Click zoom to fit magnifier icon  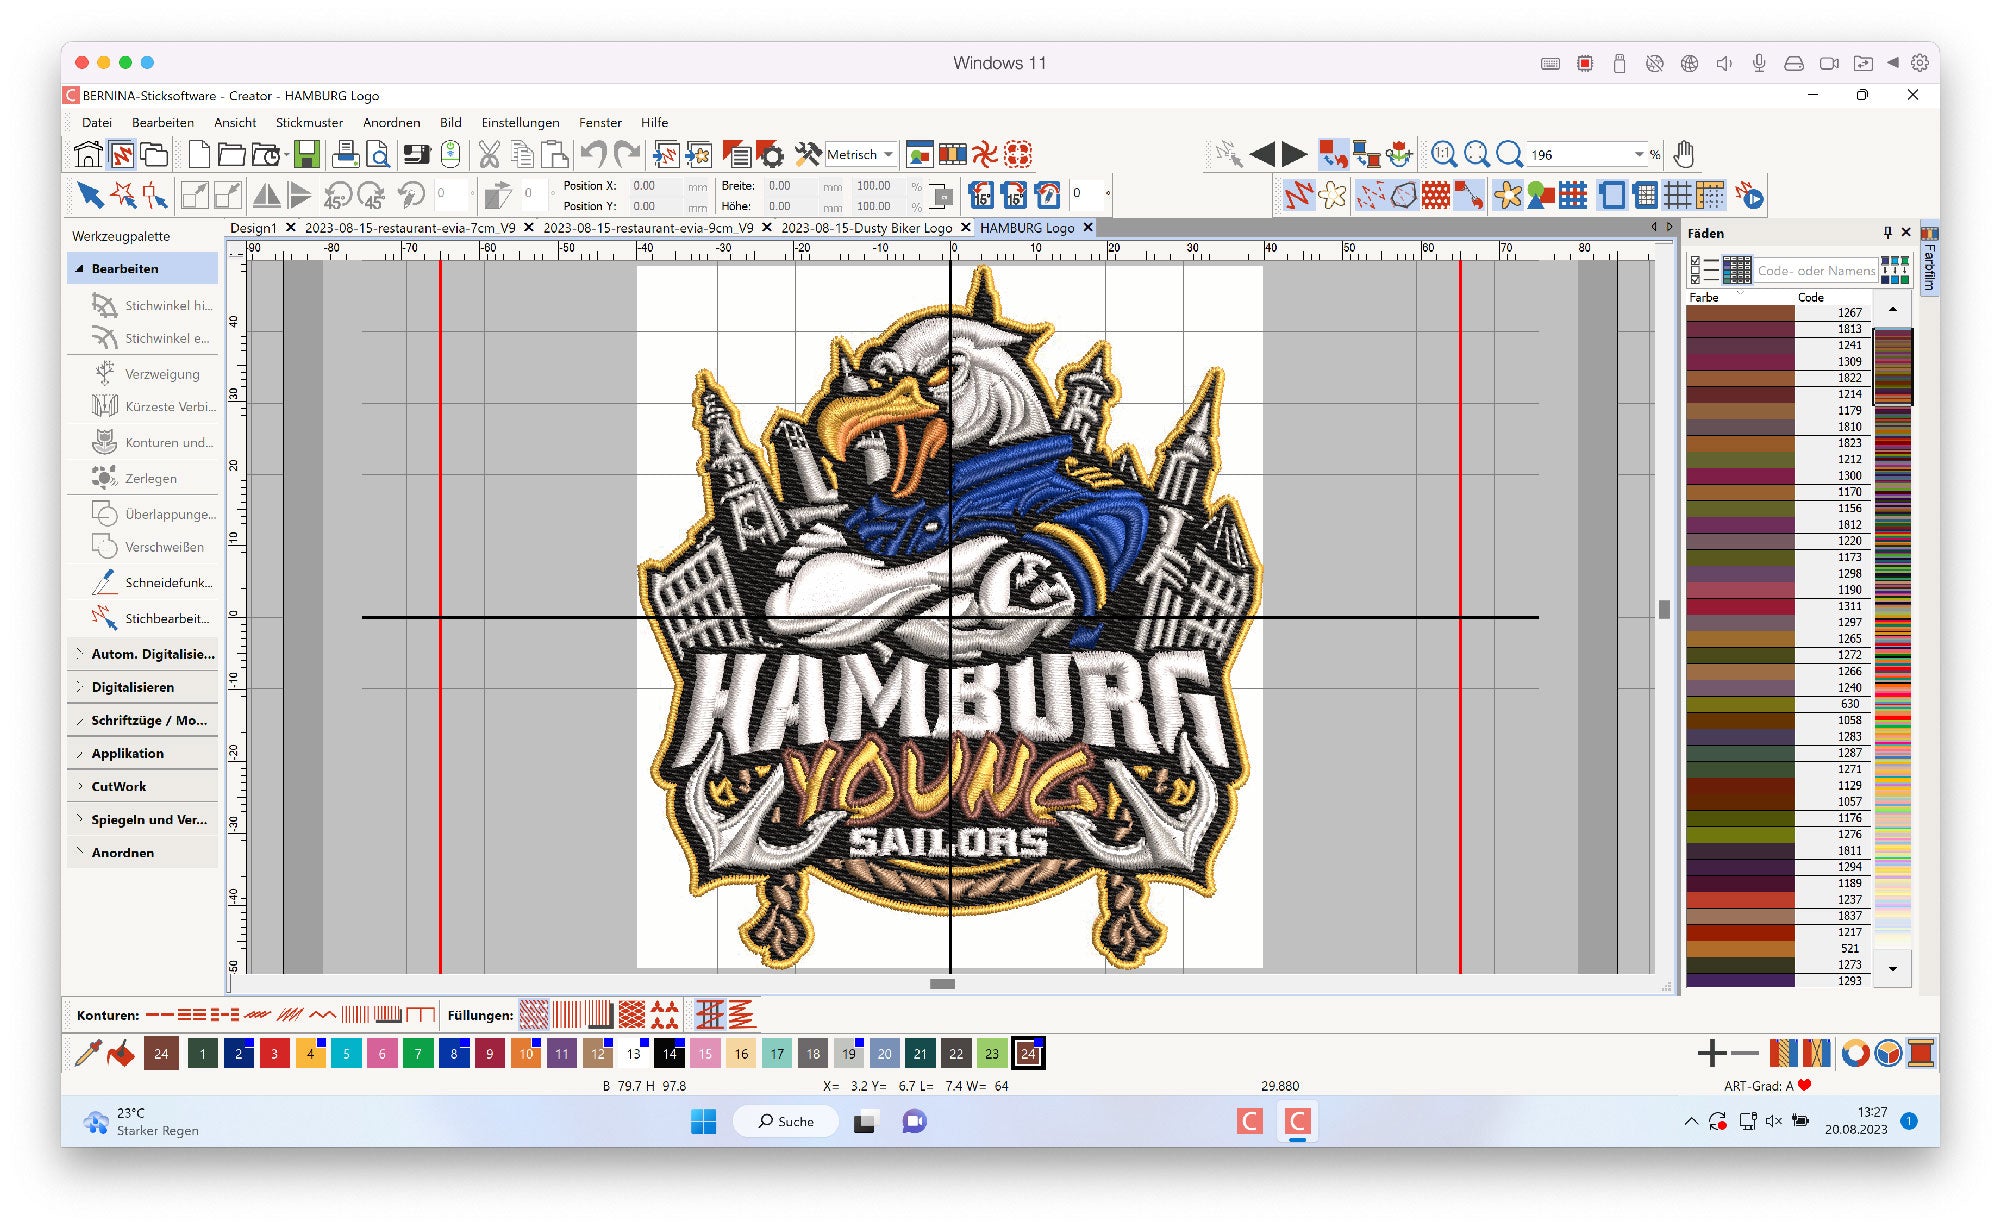[1476, 154]
